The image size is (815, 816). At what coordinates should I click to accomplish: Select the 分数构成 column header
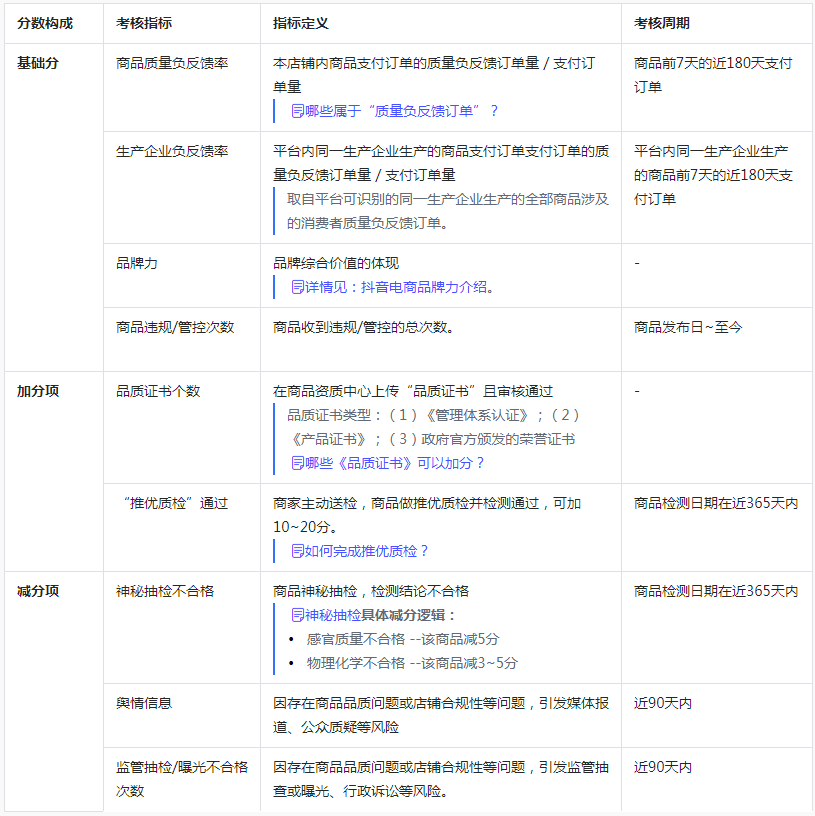coord(42,24)
